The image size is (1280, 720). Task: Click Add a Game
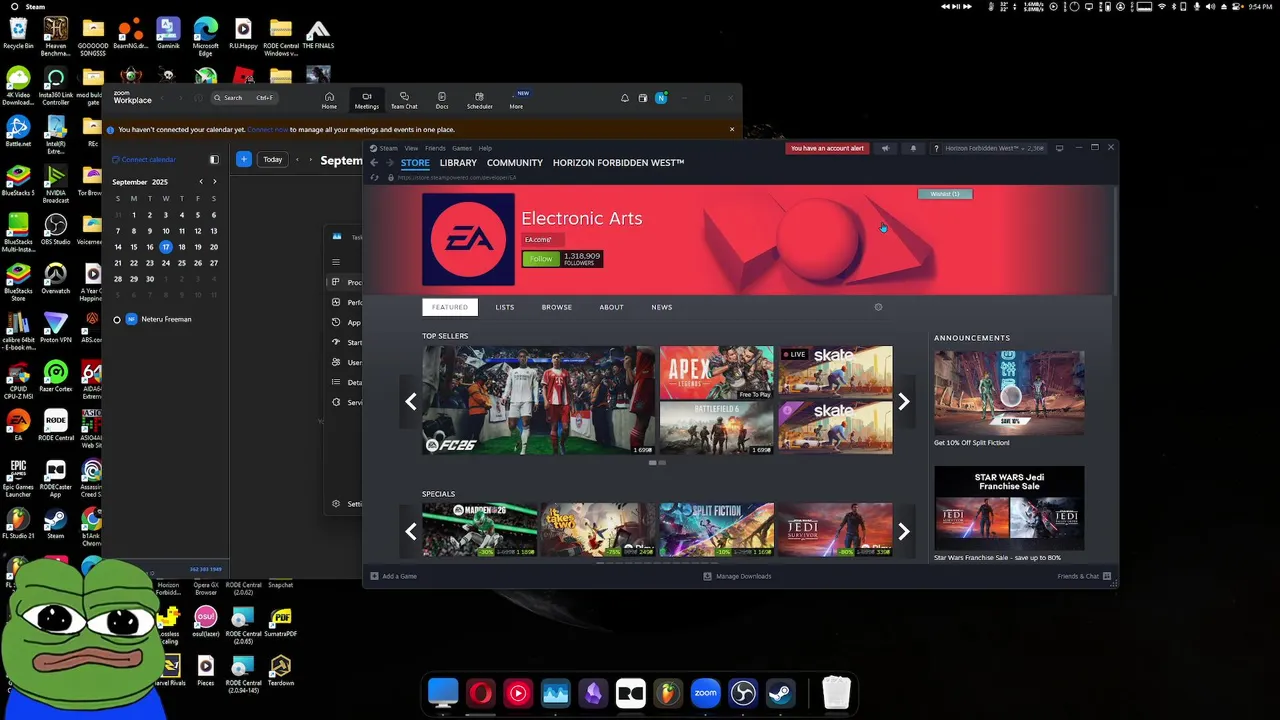click(x=394, y=576)
